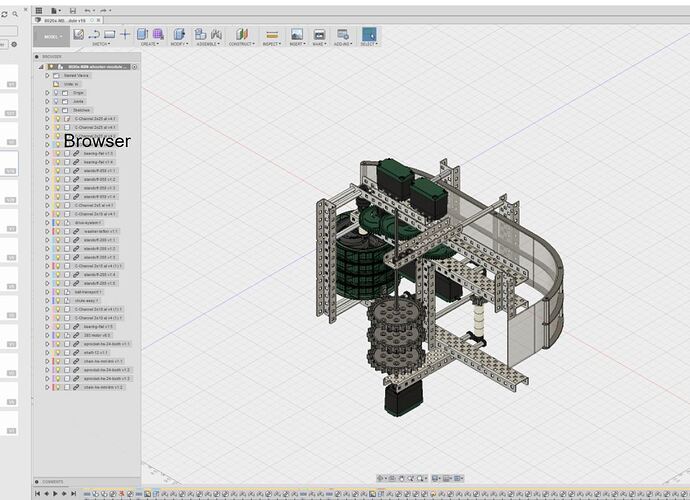The image size is (690, 500).
Task: Open the SKETCH menu
Action: [101, 44]
